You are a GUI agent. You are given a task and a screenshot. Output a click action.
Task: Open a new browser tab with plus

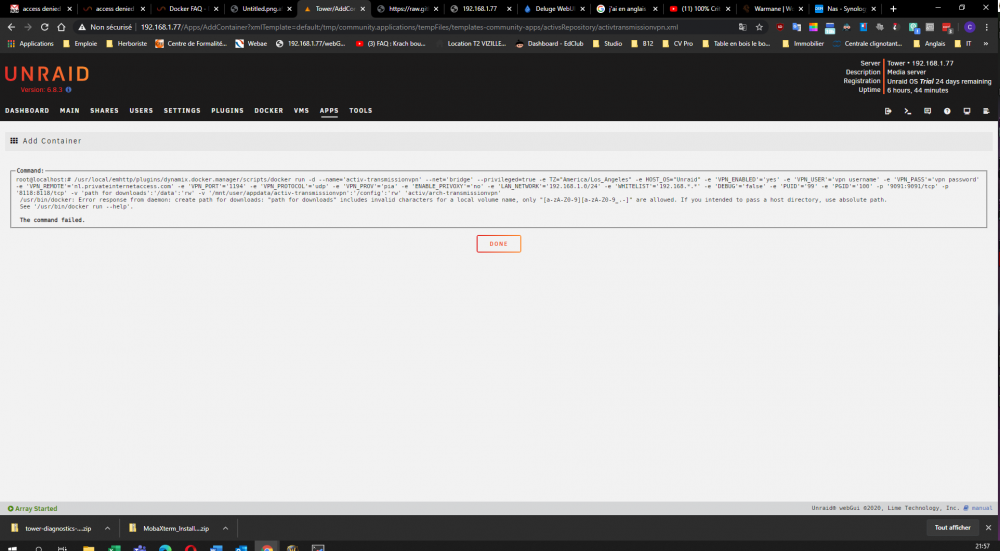tap(893, 9)
